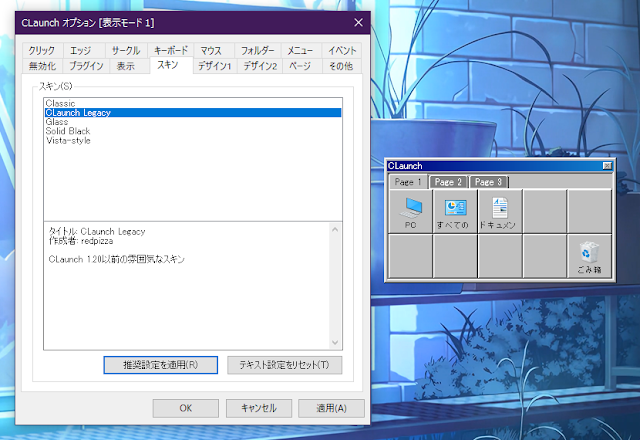The width and height of the screenshot is (640, 440).
Task: Open the その他 tab
Action: click(x=341, y=66)
